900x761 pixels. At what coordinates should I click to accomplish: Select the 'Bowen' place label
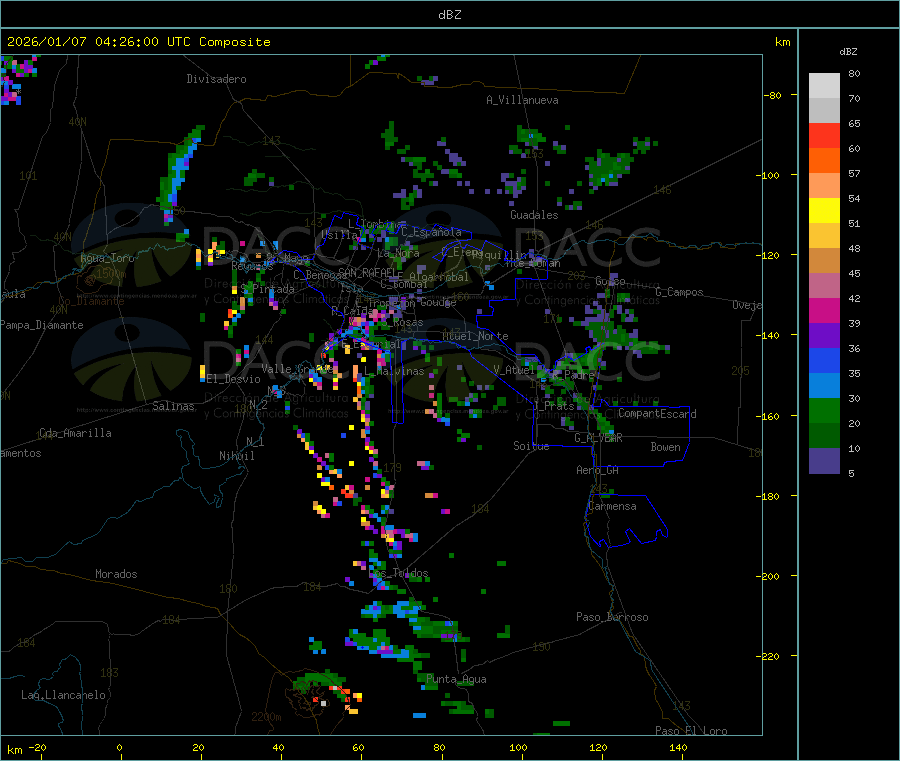pos(666,447)
